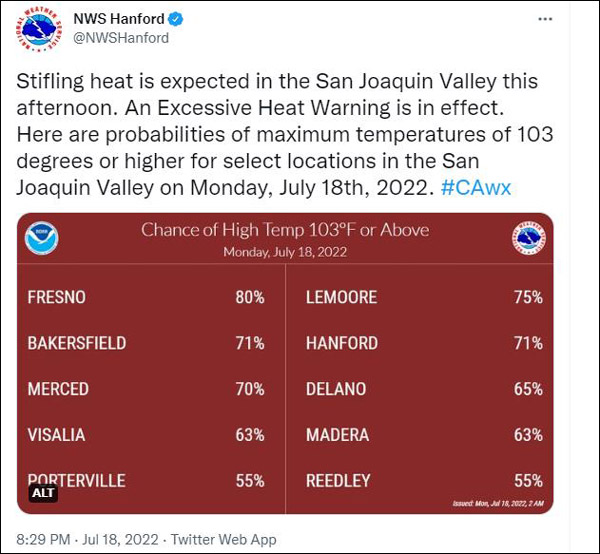Screen dimensions: 600x554
Task: Click the NWS logo inside the chart
Action: point(529,238)
